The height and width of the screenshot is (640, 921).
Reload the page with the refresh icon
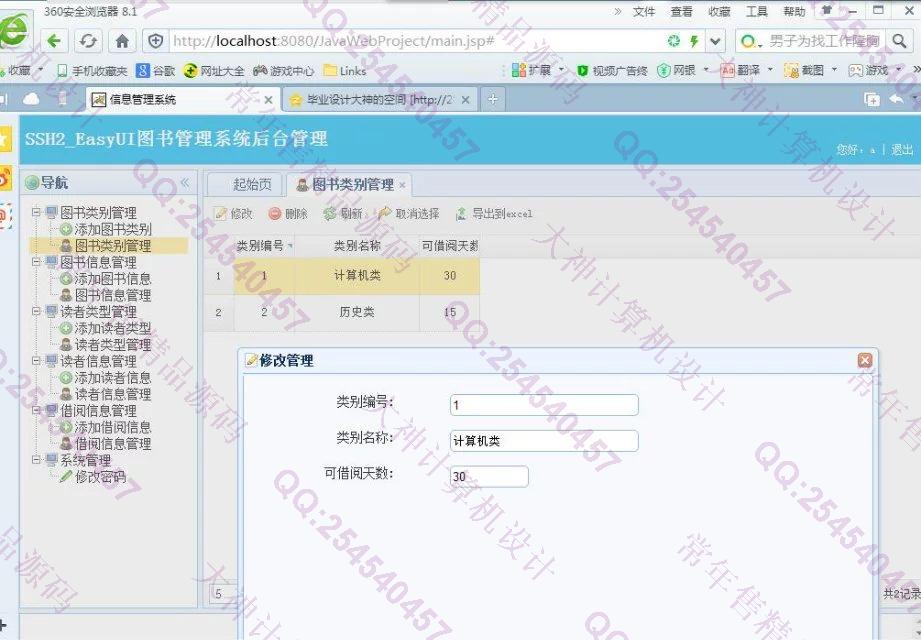[88, 41]
